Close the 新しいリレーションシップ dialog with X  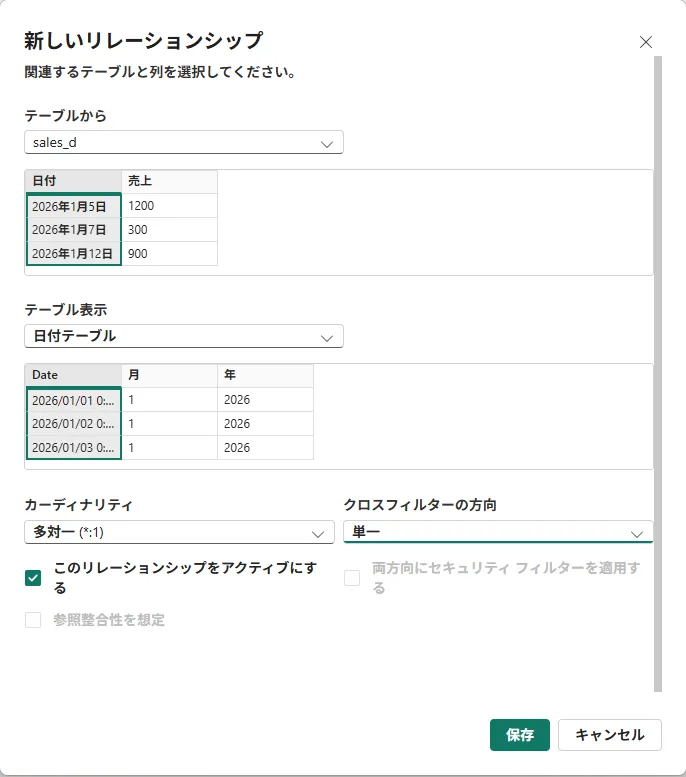645,42
